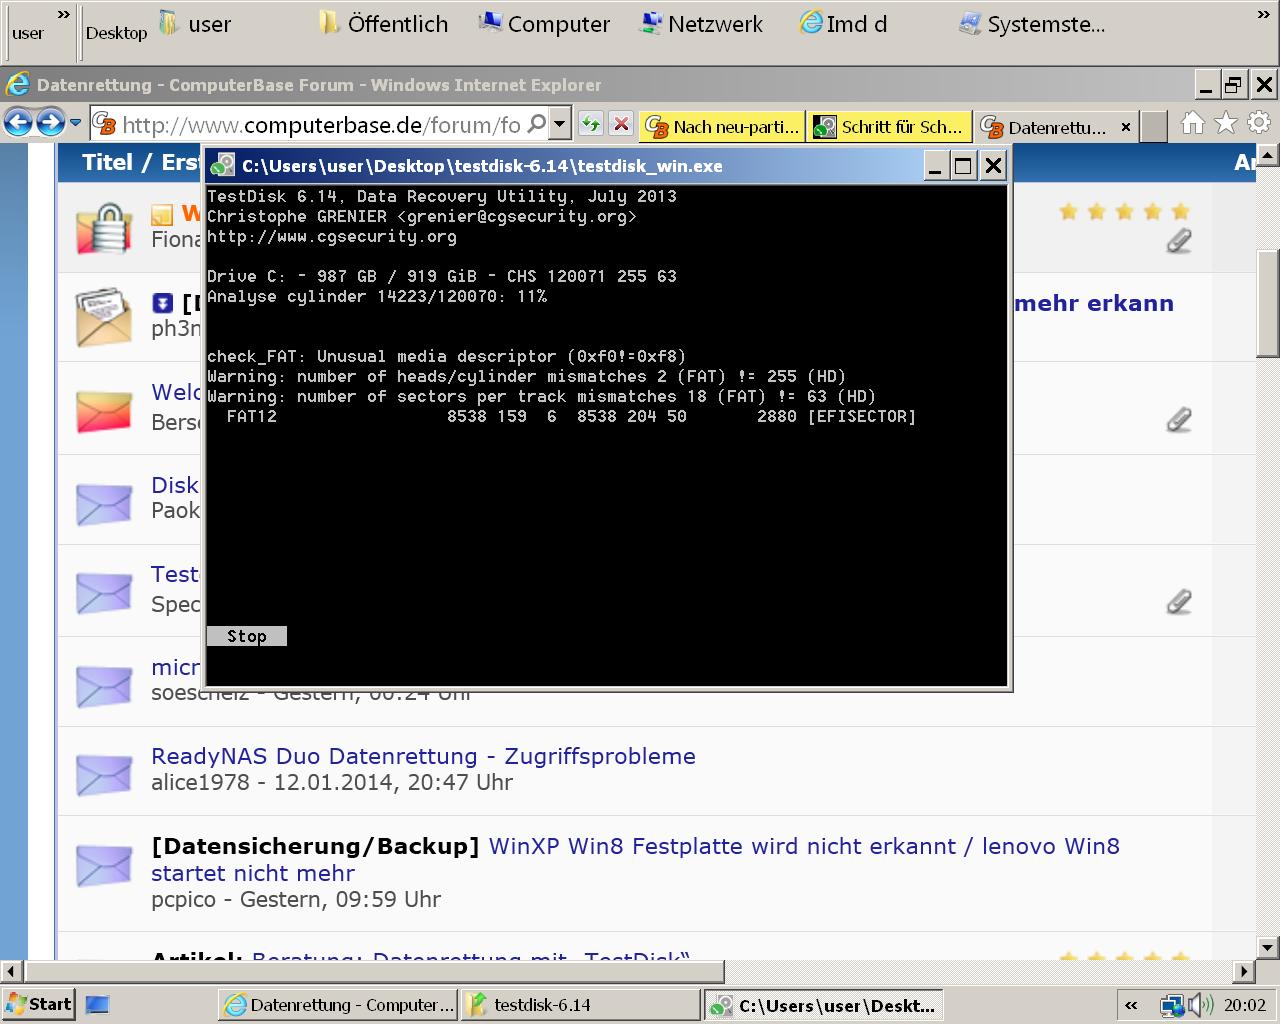Switch to 'Datenrettung - Computer...' taskbar button

[338, 1005]
